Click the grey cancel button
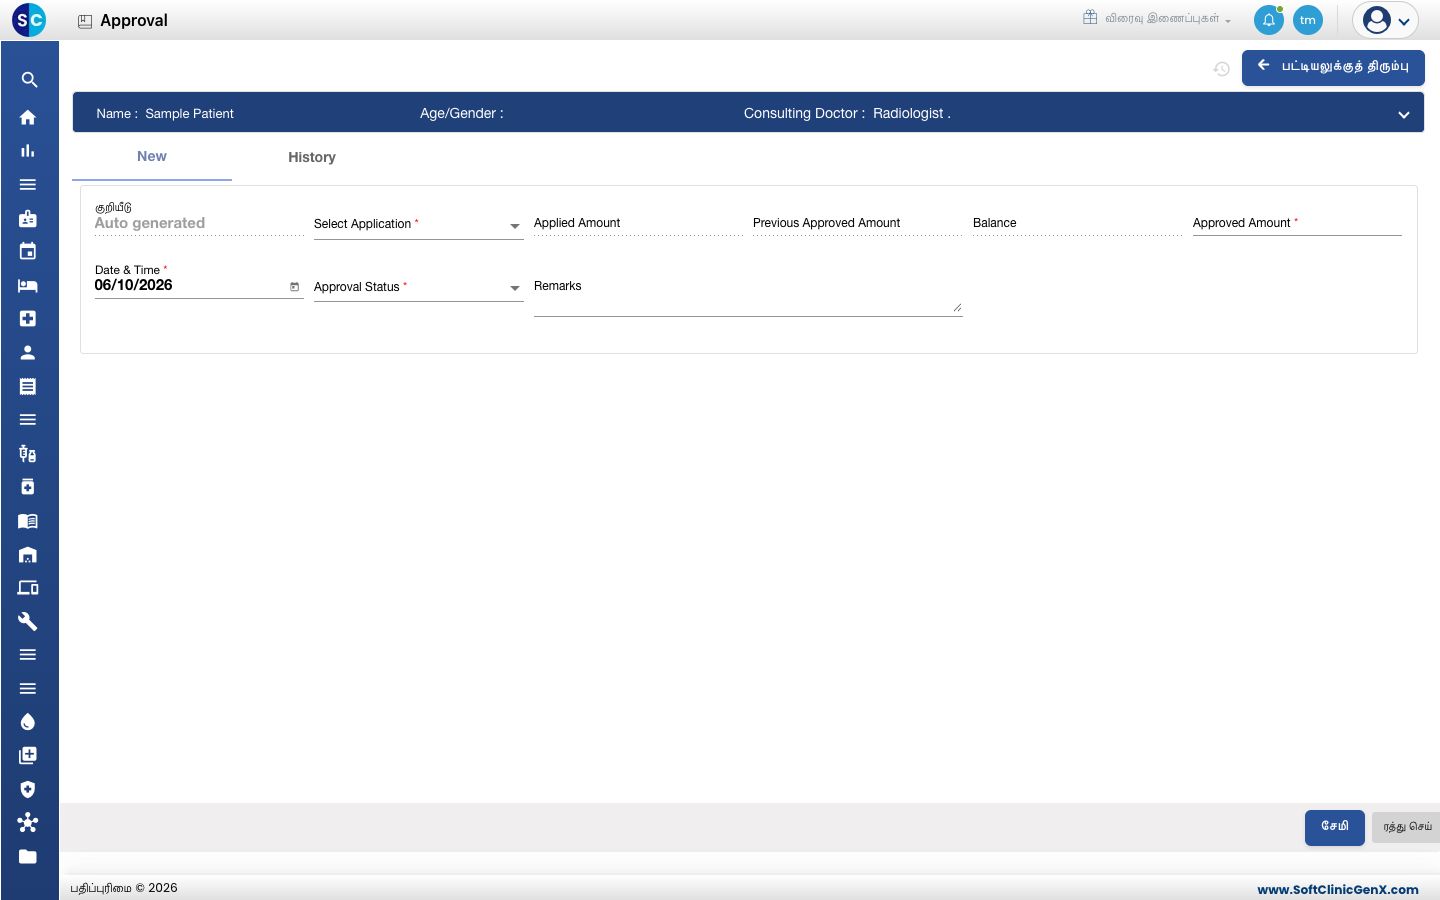 tap(1406, 827)
